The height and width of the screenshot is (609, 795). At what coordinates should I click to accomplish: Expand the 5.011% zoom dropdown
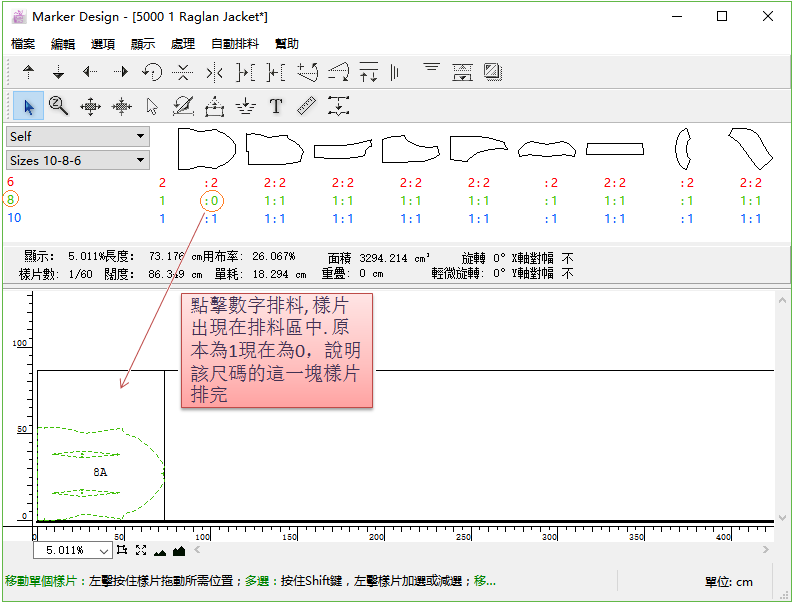click(x=104, y=551)
